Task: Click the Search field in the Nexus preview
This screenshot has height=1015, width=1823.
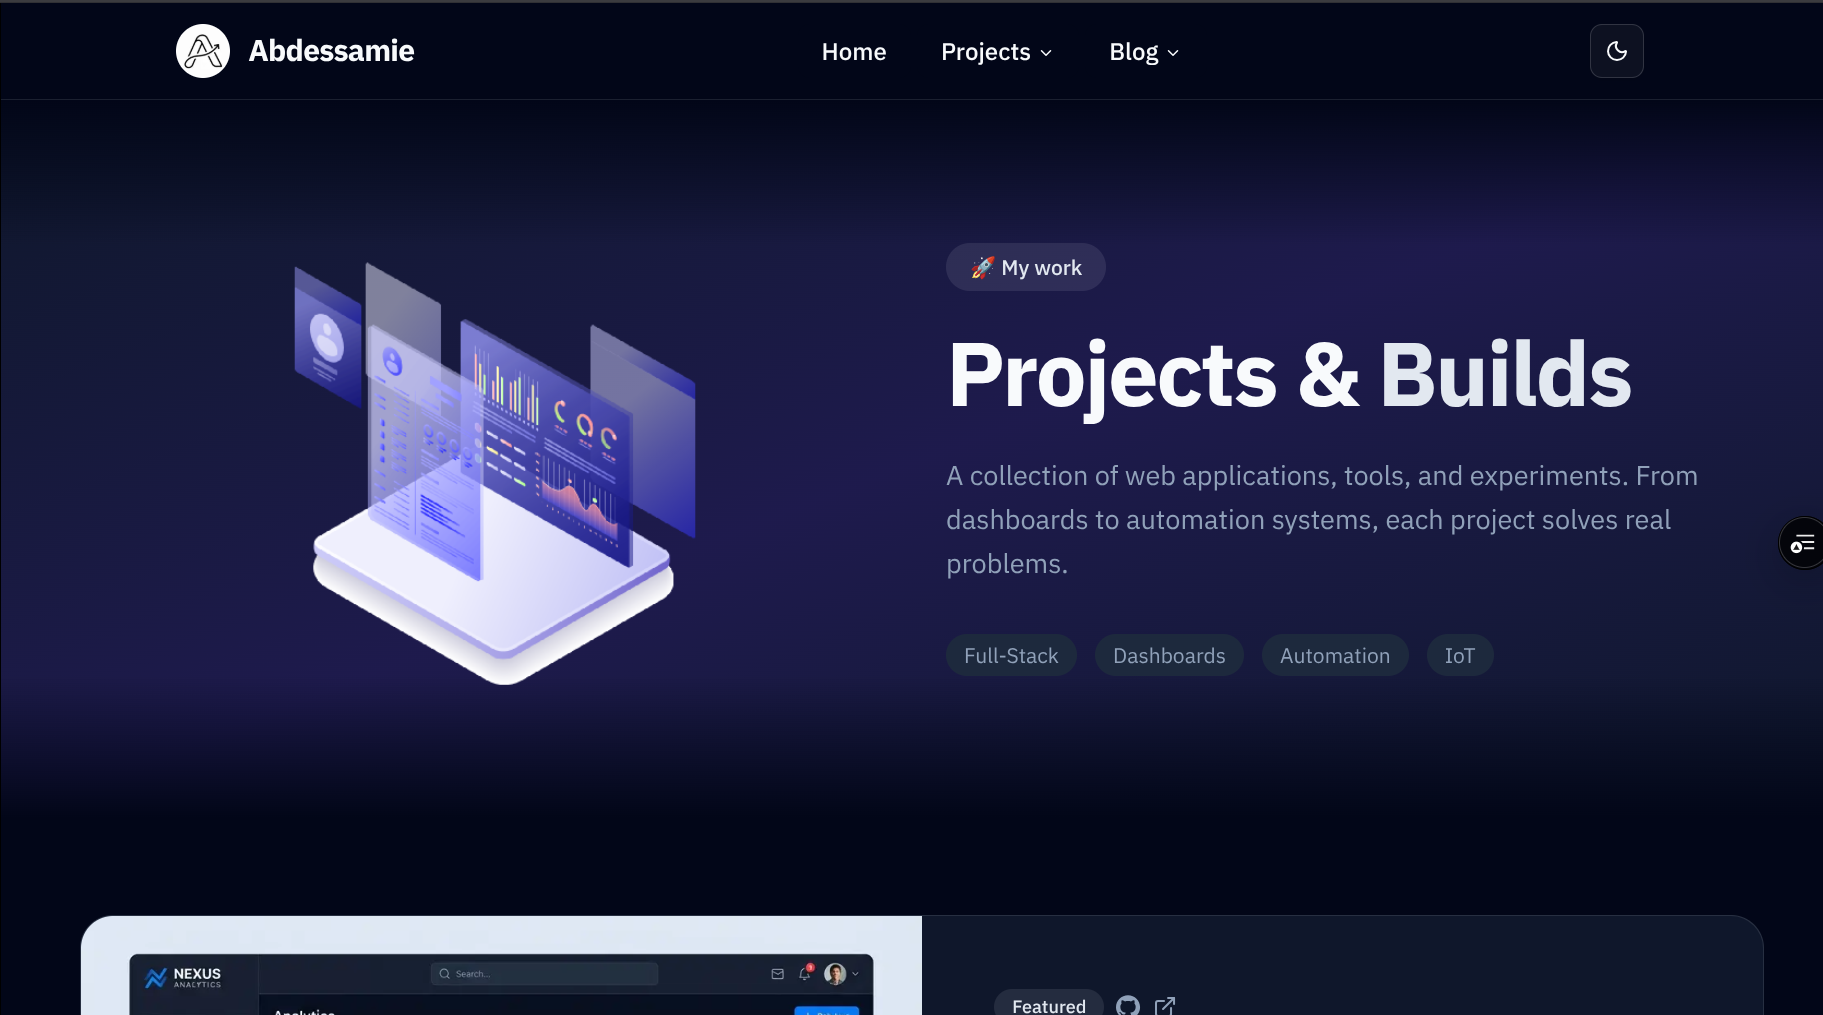Action: tap(545, 973)
